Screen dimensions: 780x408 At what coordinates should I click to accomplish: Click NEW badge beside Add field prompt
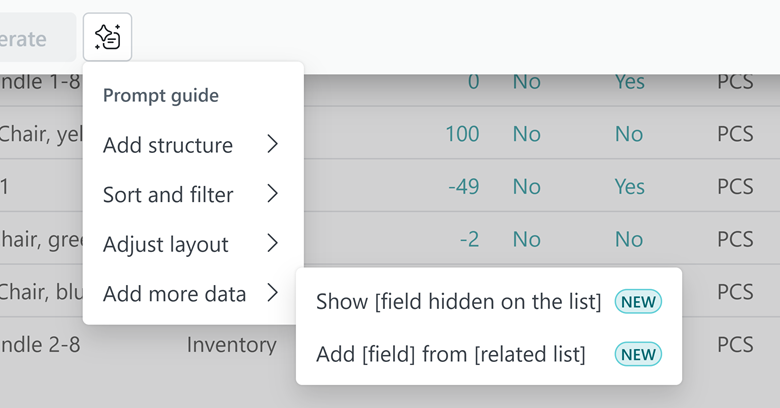pyautogui.click(x=639, y=354)
